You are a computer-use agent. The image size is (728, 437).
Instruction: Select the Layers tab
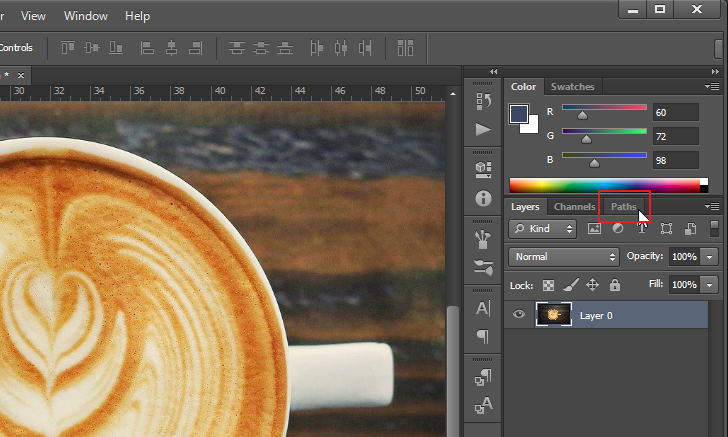(x=525, y=207)
